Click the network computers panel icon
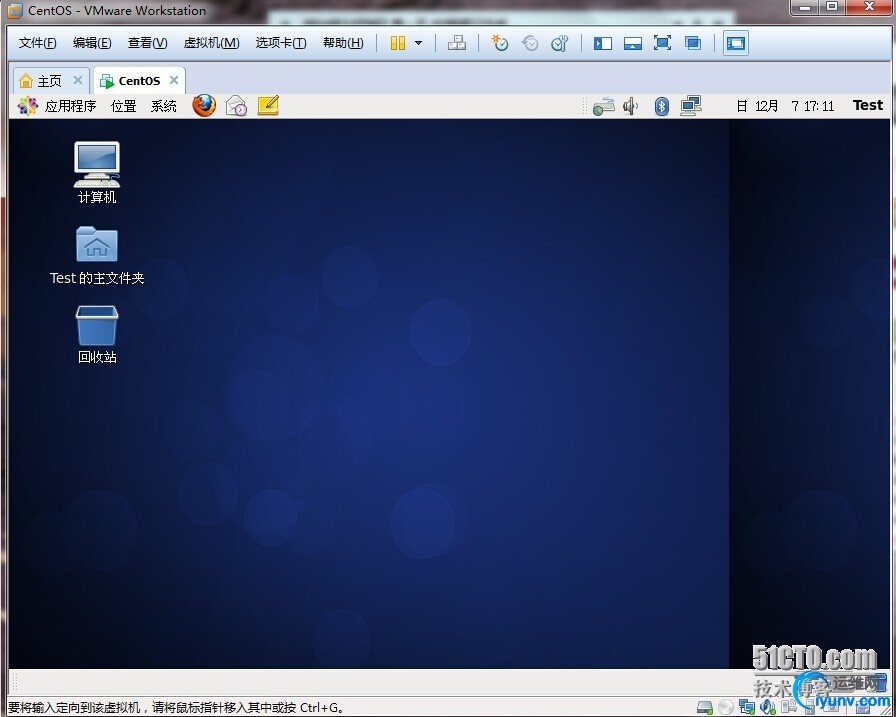Image resolution: width=896 pixels, height=717 pixels. click(691, 106)
